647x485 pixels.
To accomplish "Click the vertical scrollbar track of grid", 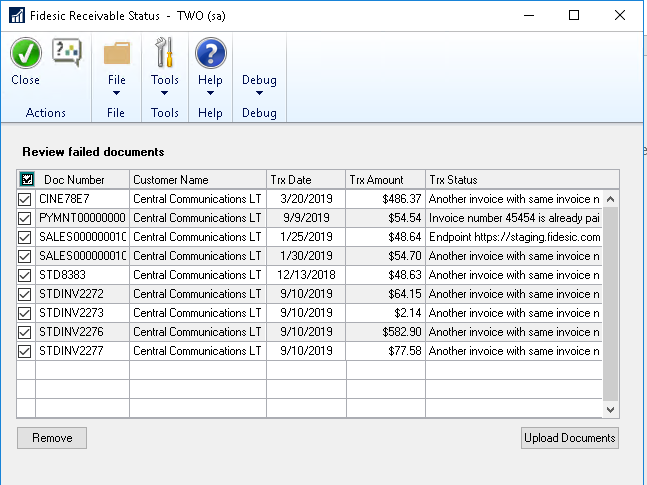I will pos(611,304).
